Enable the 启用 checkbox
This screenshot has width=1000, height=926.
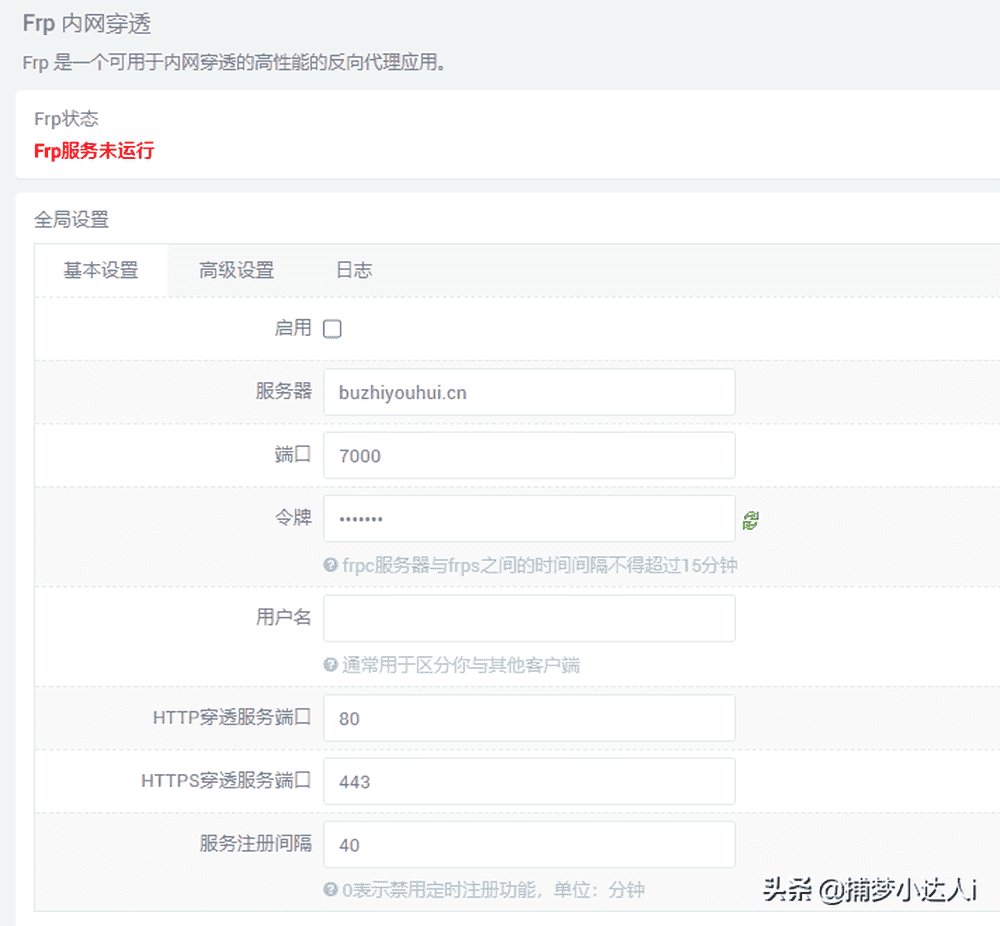click(x=331, y=328)
